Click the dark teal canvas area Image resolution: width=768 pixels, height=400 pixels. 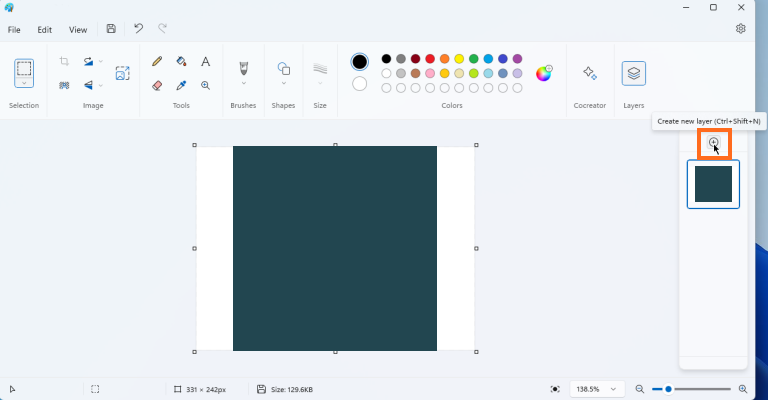[x=335, y=248]
